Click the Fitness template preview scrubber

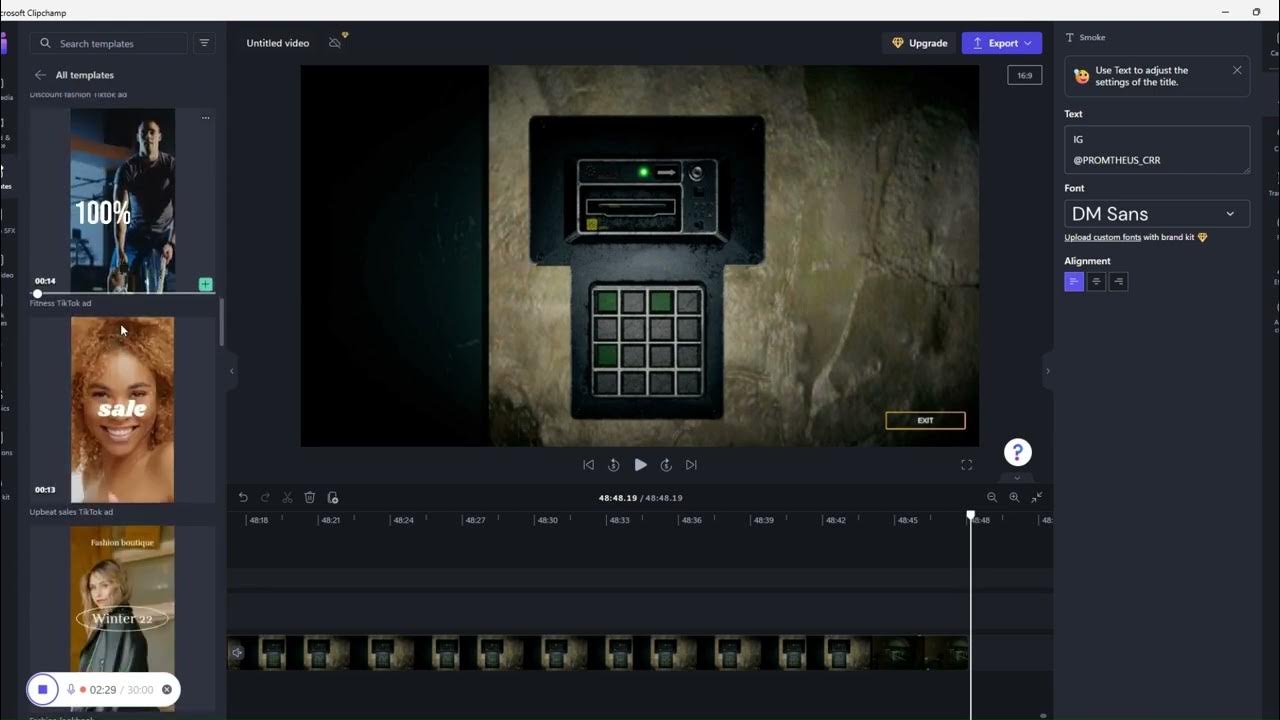37,293
